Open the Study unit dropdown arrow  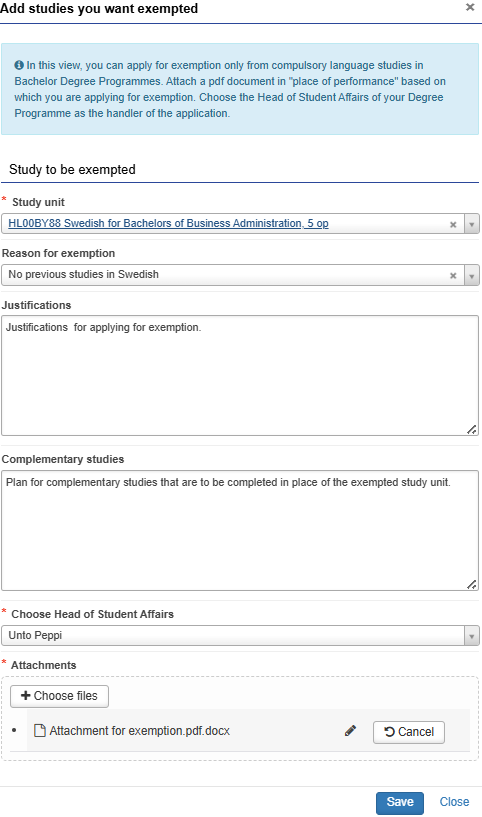tap(472, 224)
